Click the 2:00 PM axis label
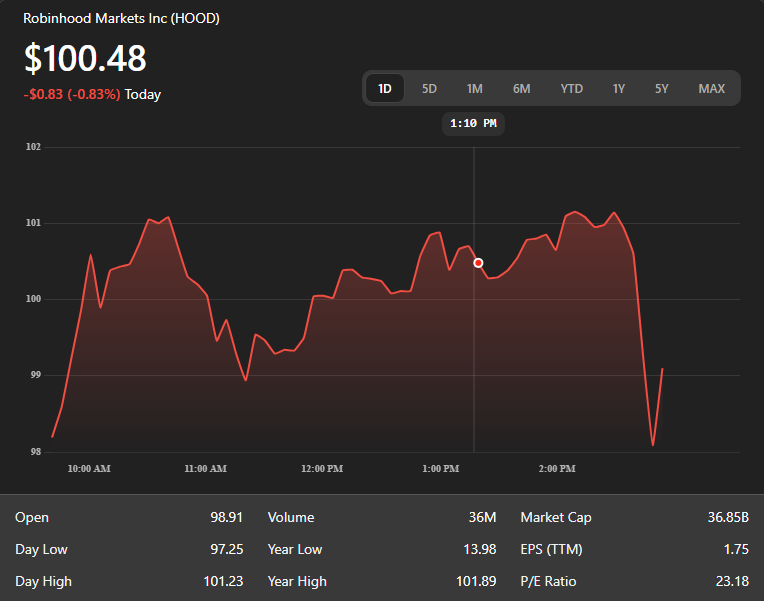The image size is (764, 601). pyautogui.click(x=557, y=468)
